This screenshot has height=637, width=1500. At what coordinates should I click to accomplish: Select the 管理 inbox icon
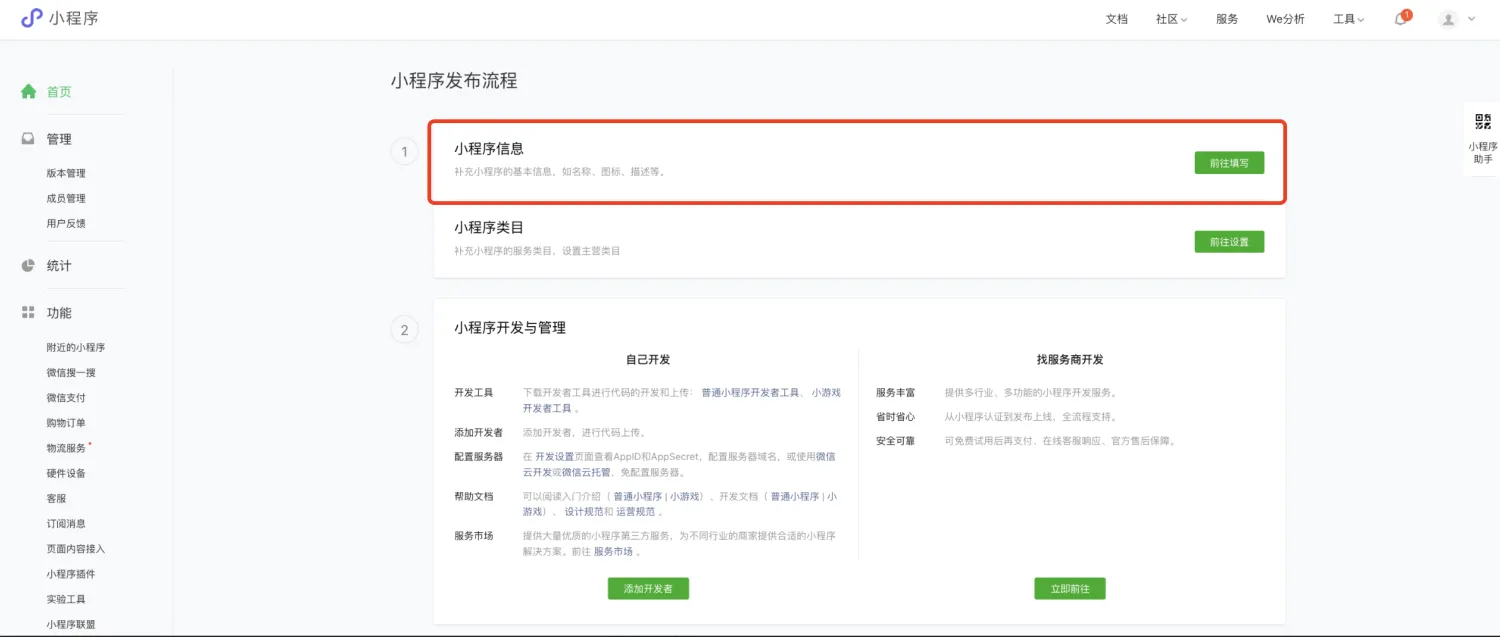(x=29, y=139)
